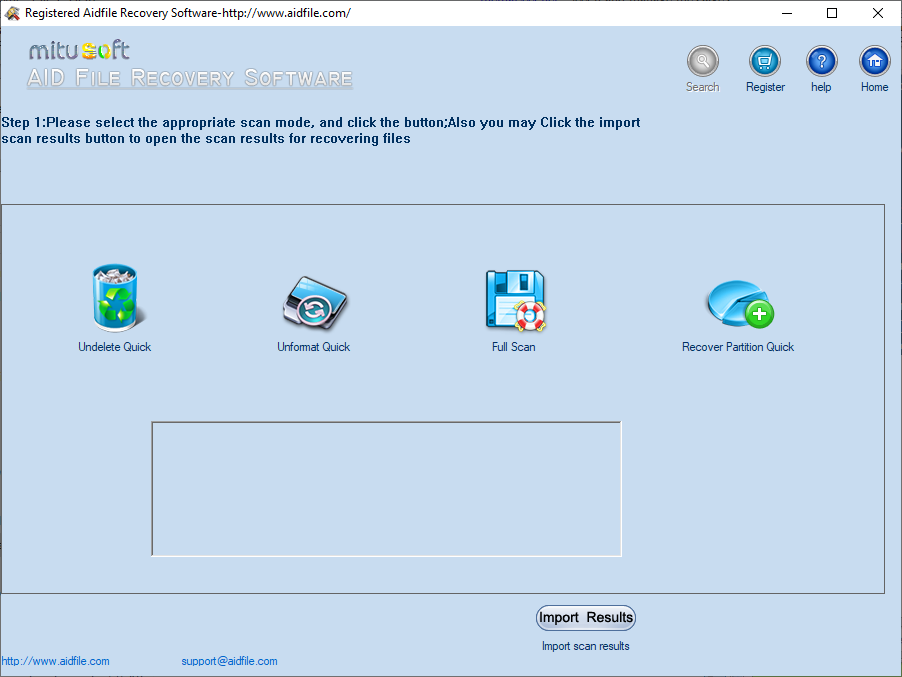
Task: Click the Undelete Quick caption text
Action: click(x=114, y=346)
